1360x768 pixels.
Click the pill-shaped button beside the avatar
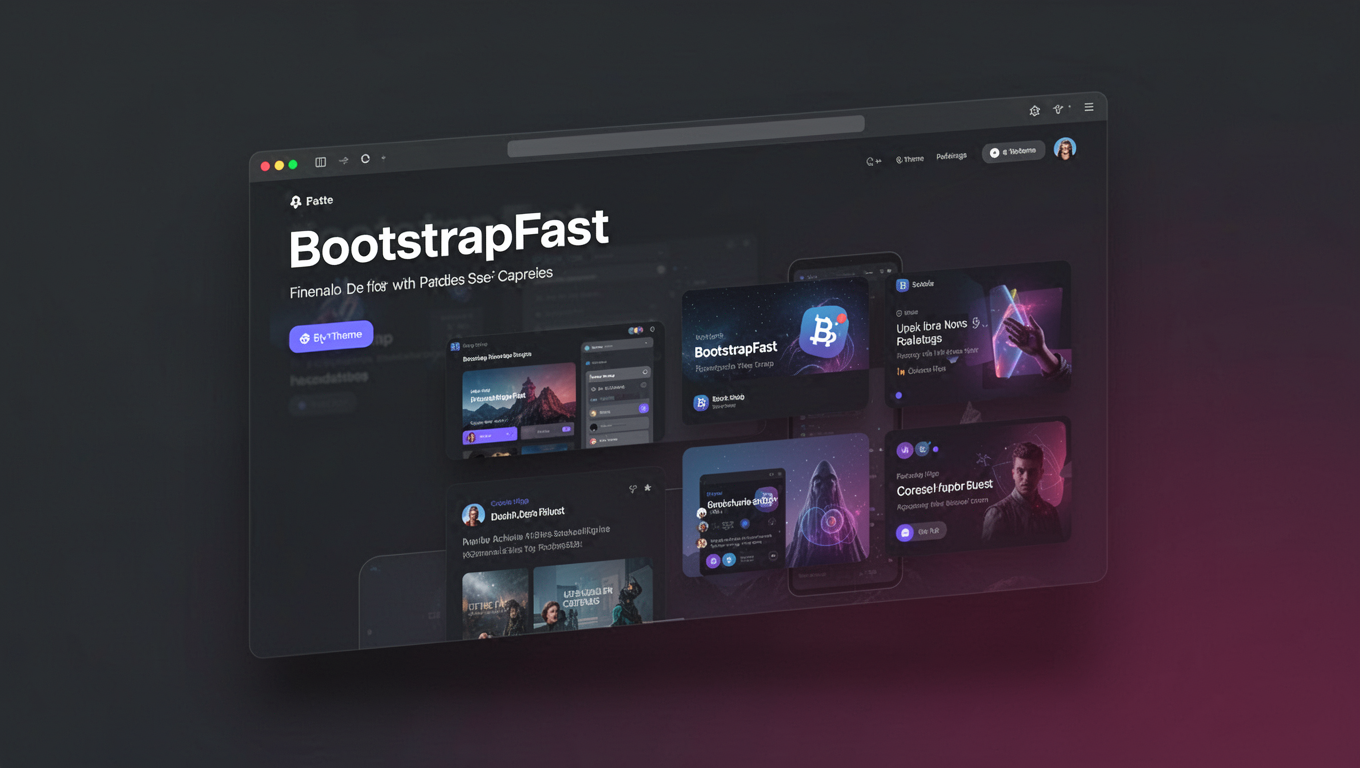pyautogui.click(x=1013, y=152)
